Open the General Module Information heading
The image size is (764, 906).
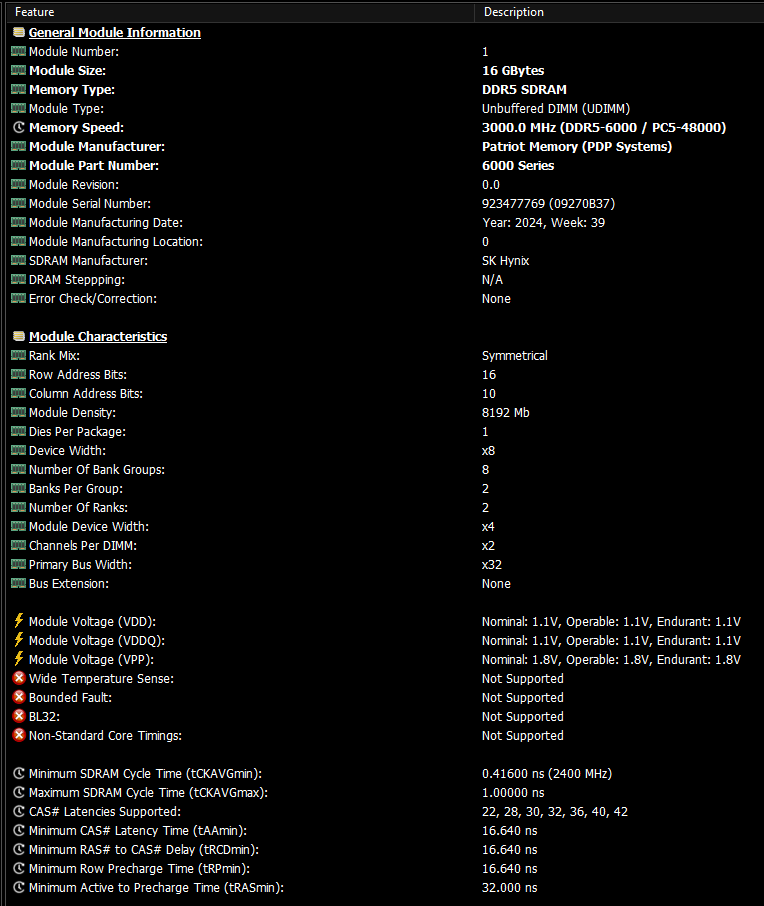tap(114, 32)
